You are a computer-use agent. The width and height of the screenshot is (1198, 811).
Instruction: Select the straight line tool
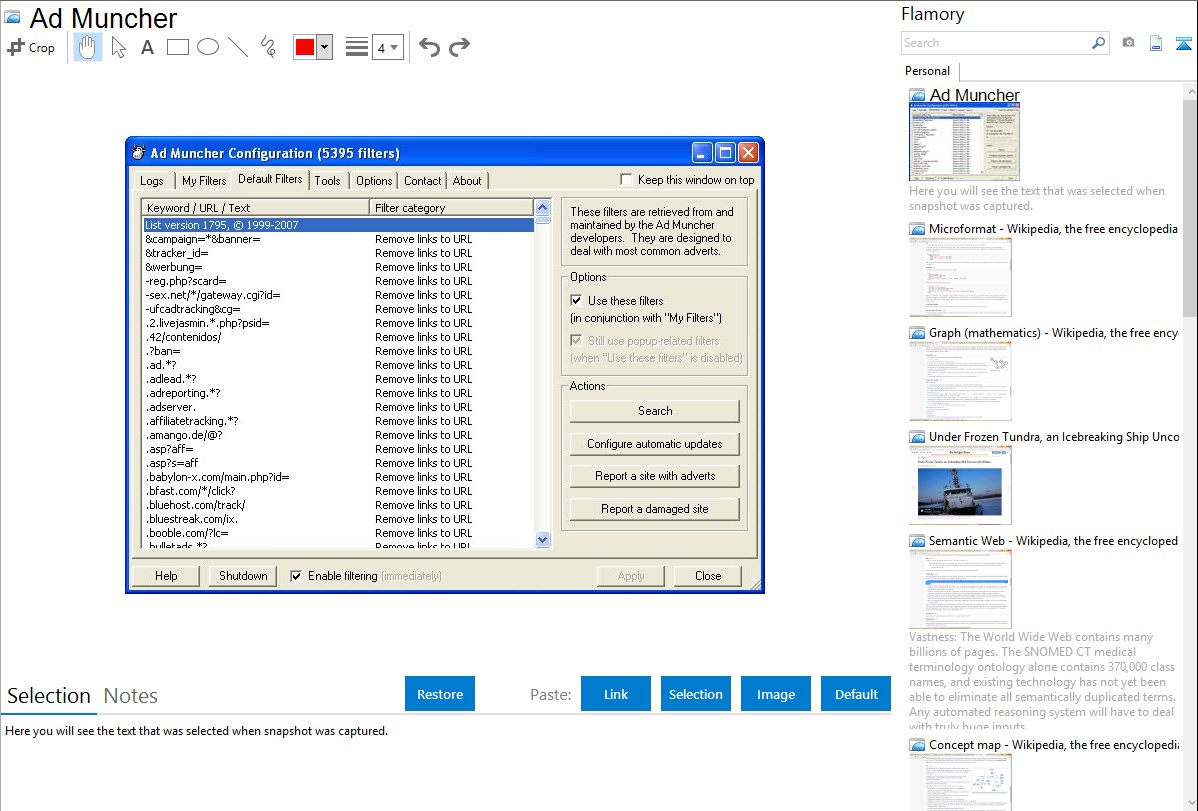tap(238, 47)
